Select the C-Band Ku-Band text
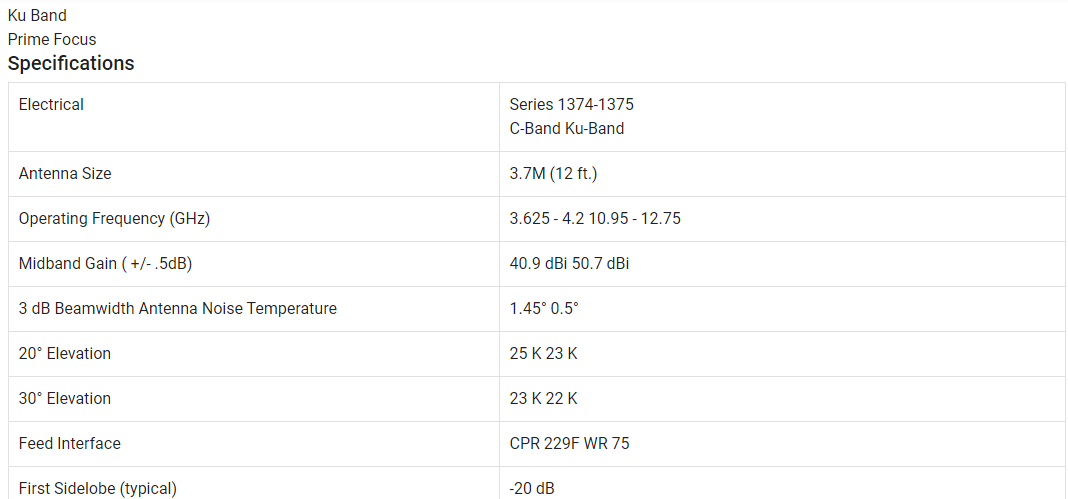This screenshot has height=499, width=1068. [x=567, y=128]
